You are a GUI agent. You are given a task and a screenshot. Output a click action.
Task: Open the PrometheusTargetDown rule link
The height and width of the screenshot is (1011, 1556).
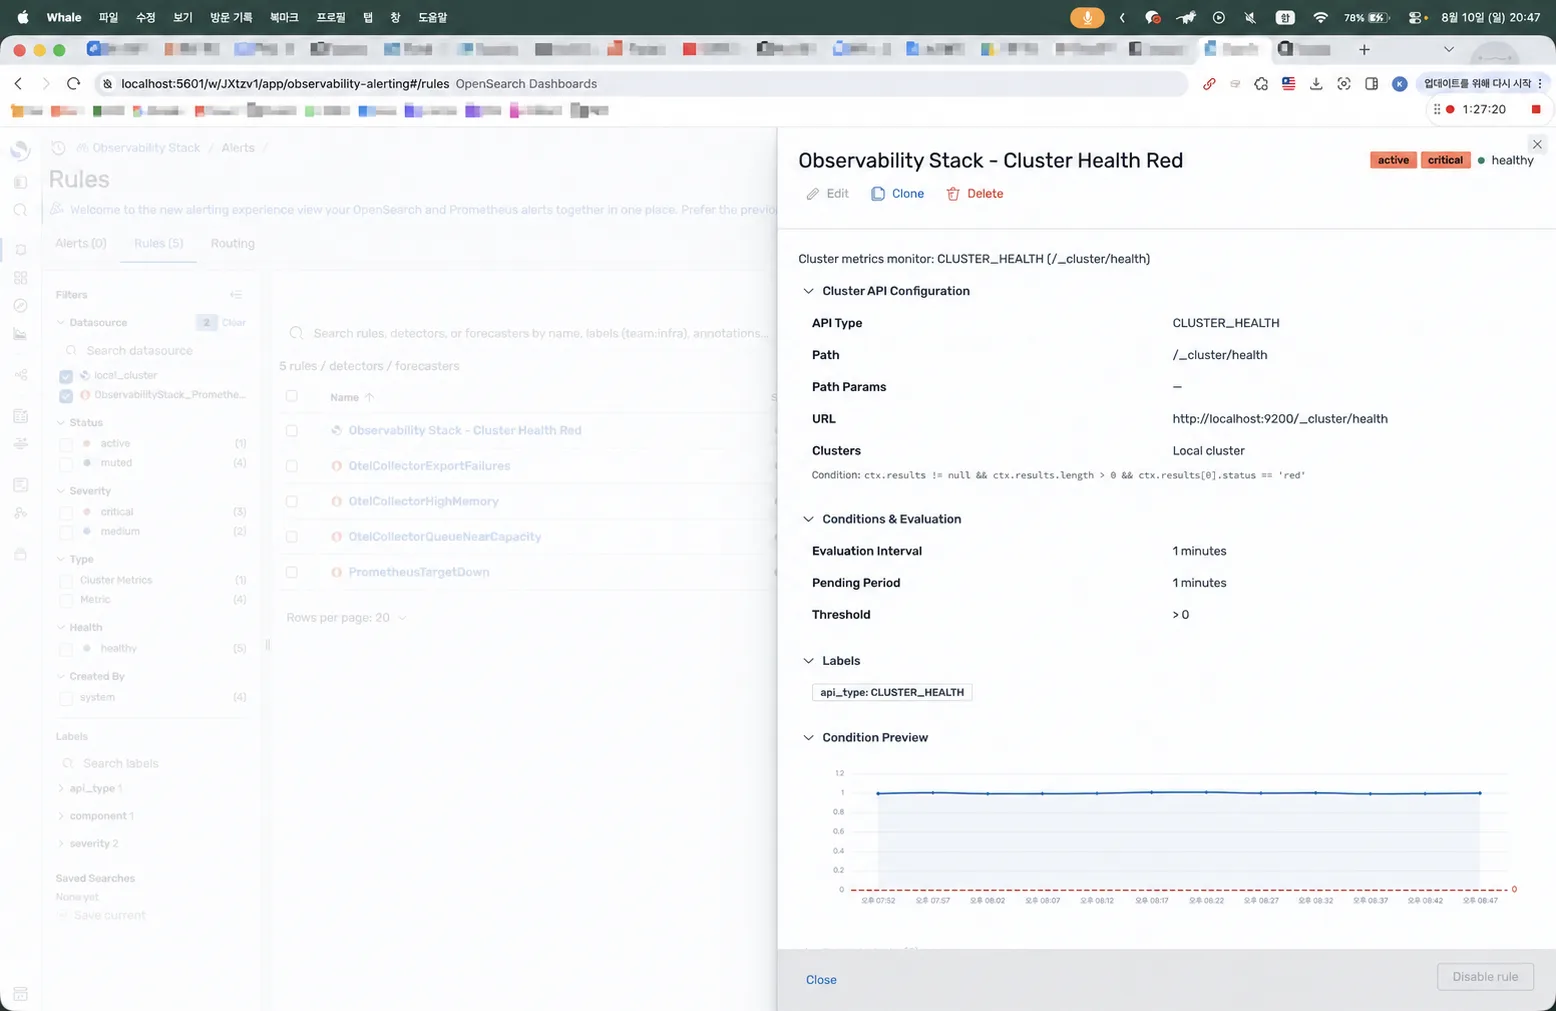[419, 573]
